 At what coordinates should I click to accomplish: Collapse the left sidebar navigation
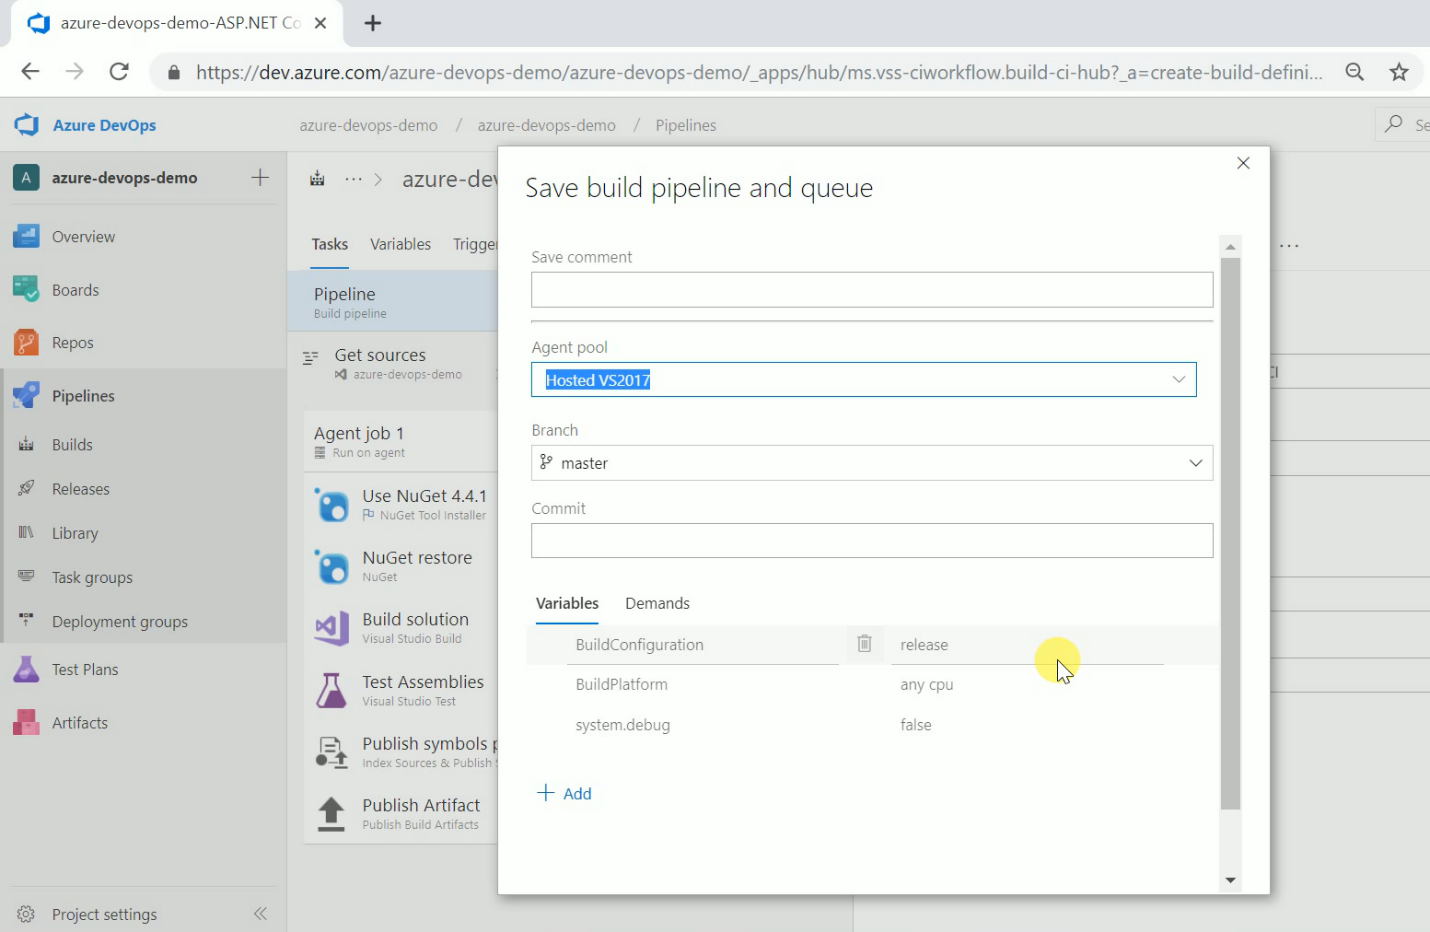click(260, 914)
